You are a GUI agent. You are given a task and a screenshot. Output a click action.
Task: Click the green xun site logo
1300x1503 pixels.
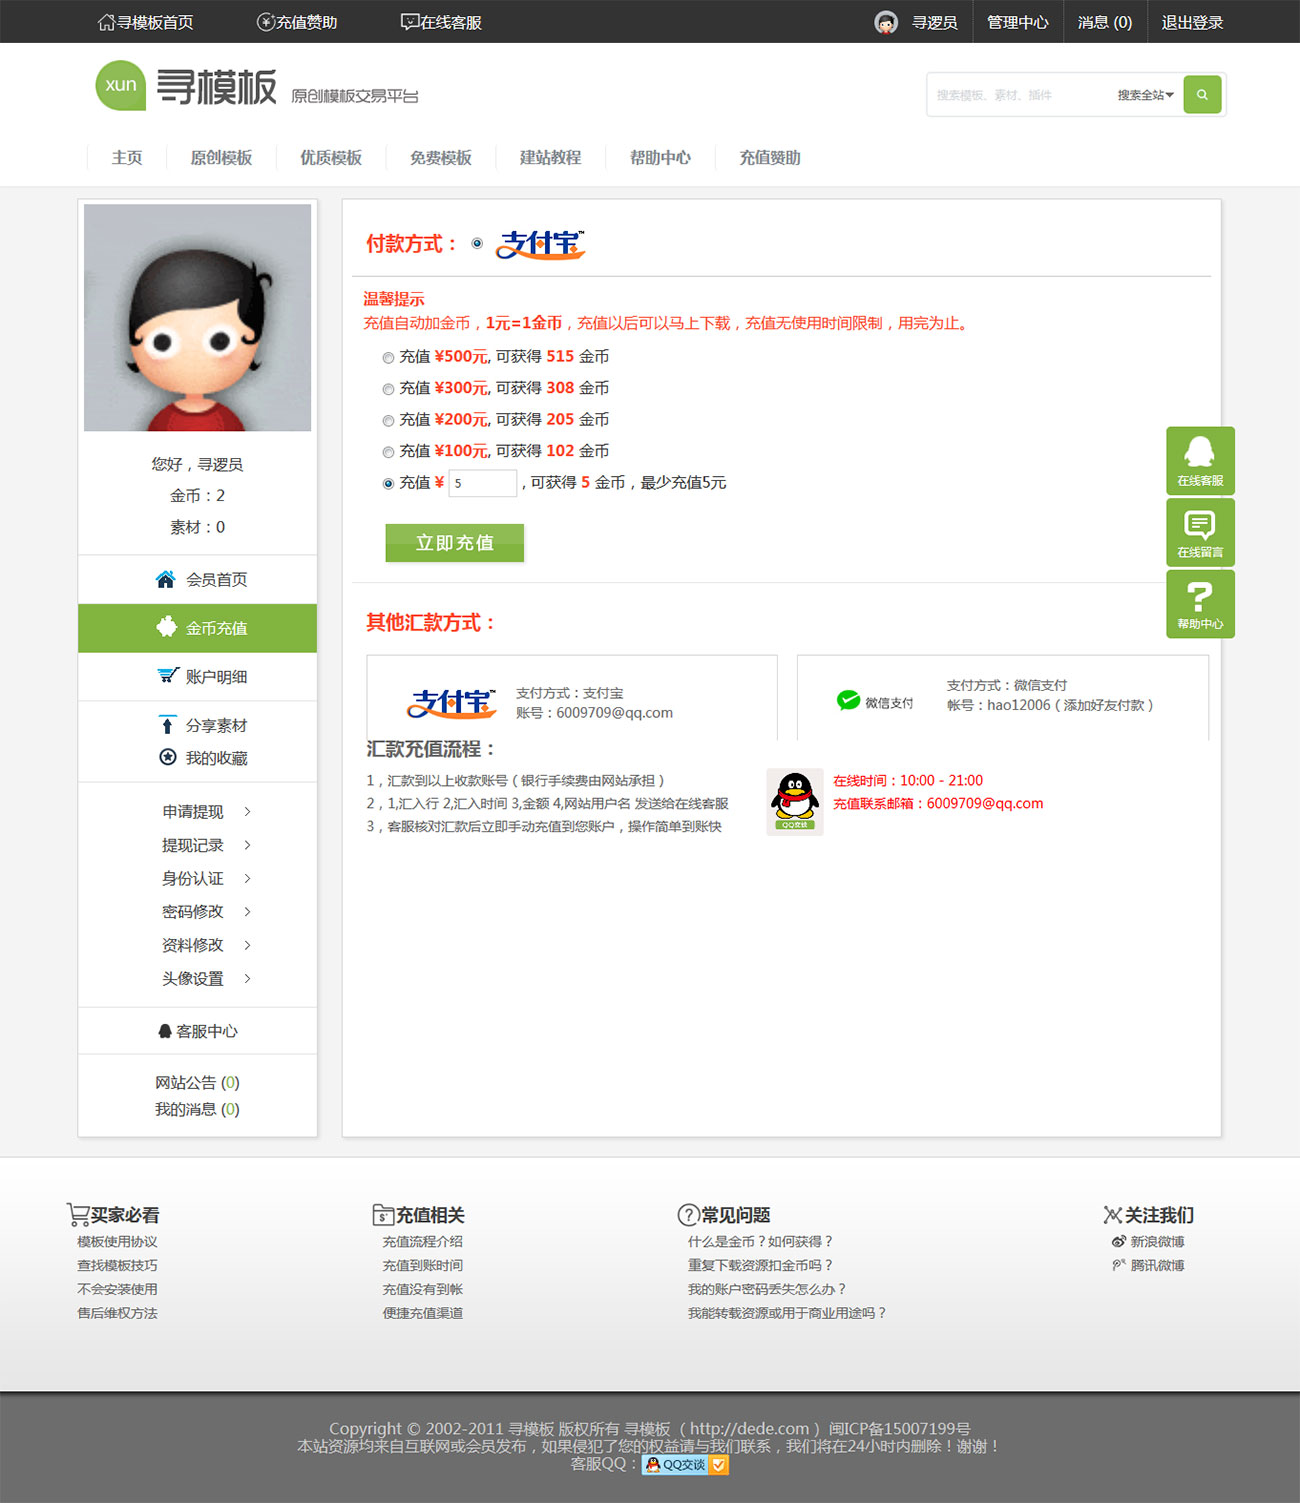click(x=121, y=86)
